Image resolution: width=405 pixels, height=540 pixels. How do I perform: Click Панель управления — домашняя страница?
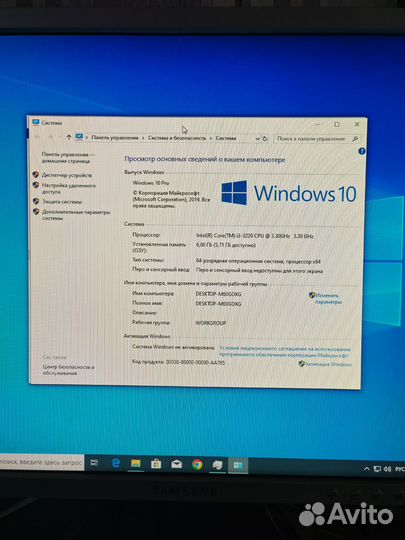[68, 158]
